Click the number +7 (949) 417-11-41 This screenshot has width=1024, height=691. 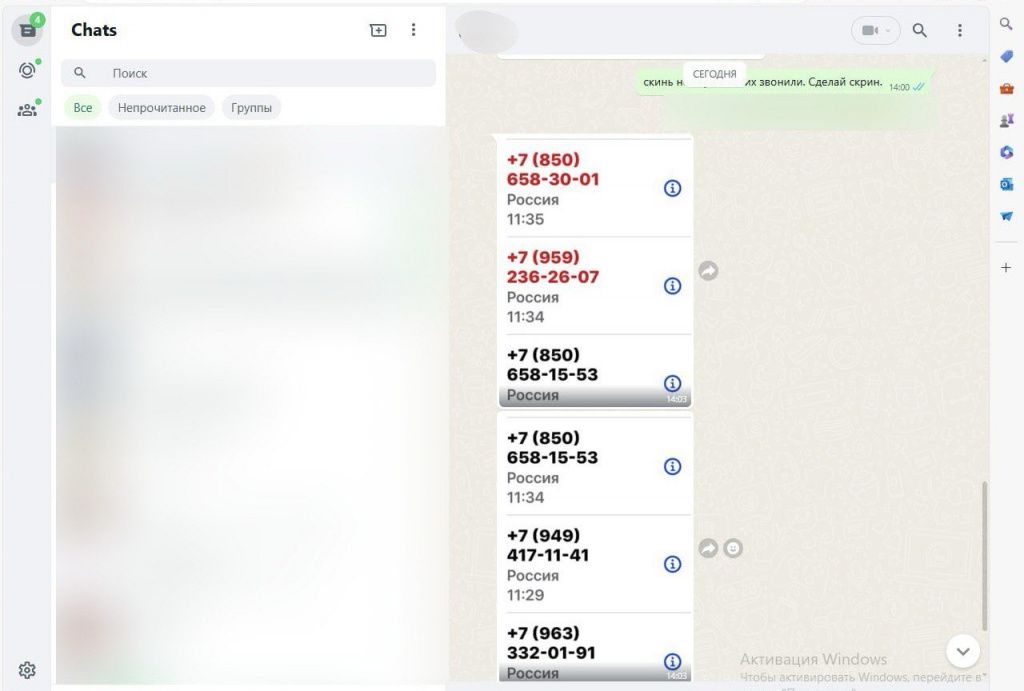click(x=548, y=545)
